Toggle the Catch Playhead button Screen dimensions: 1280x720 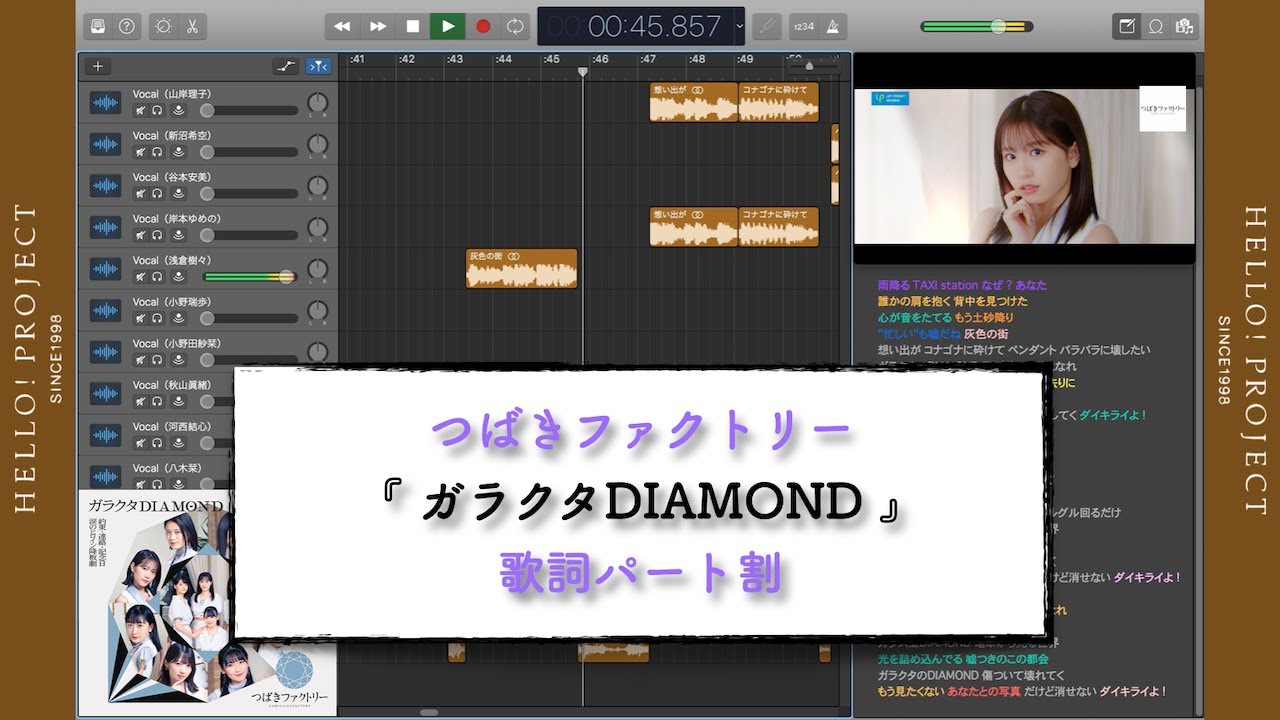(318, 66)
